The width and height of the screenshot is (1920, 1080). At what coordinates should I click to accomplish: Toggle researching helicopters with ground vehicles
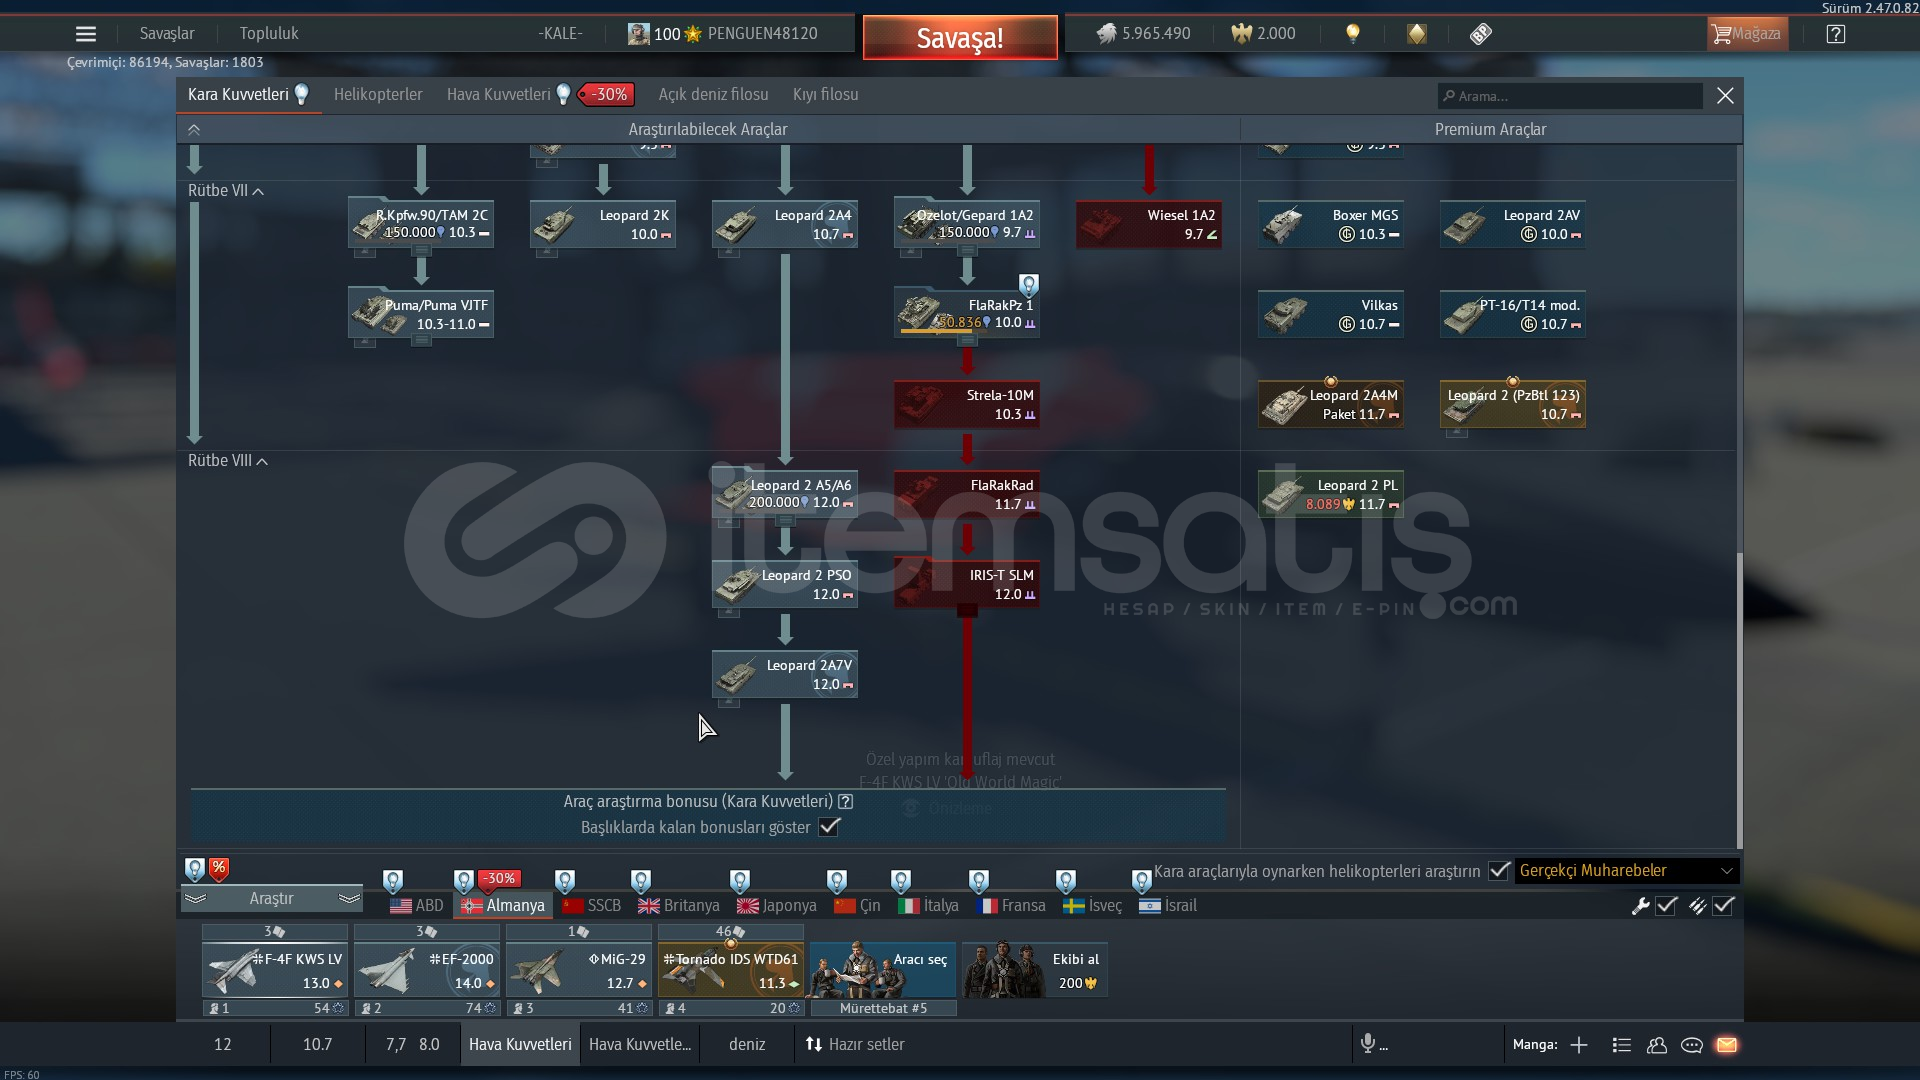(x=1498, y=871)
